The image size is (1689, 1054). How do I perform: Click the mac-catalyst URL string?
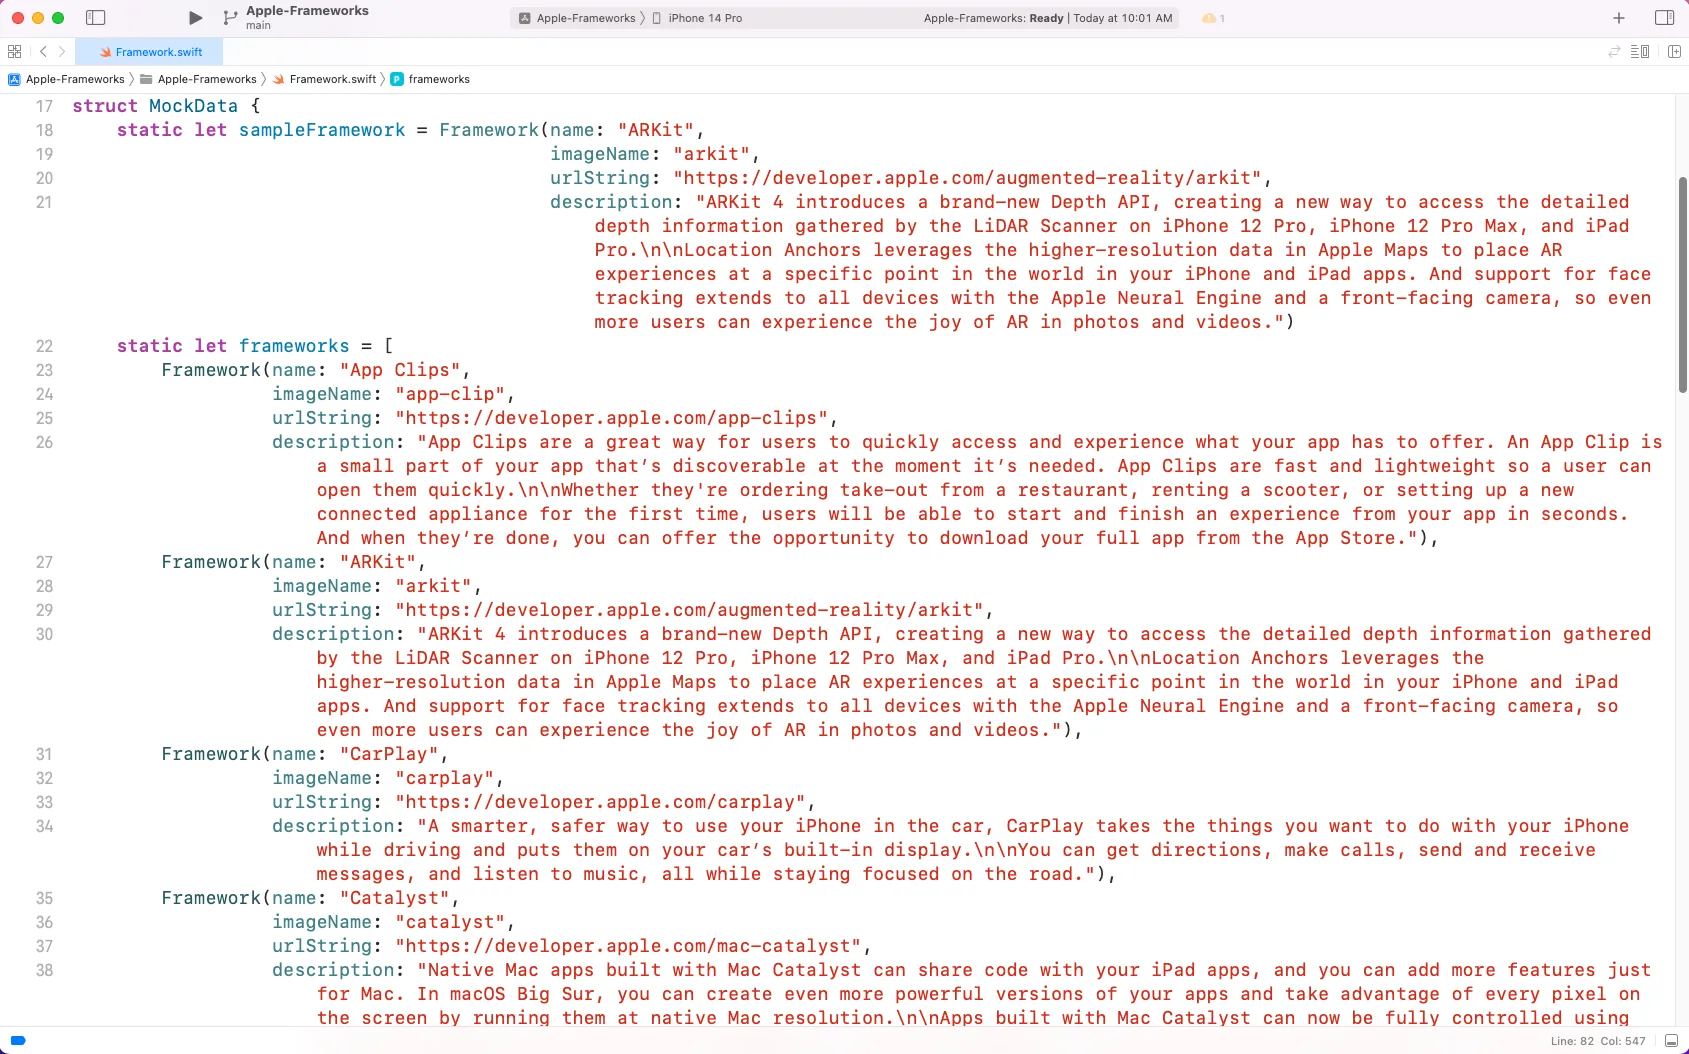coord(628,946)
